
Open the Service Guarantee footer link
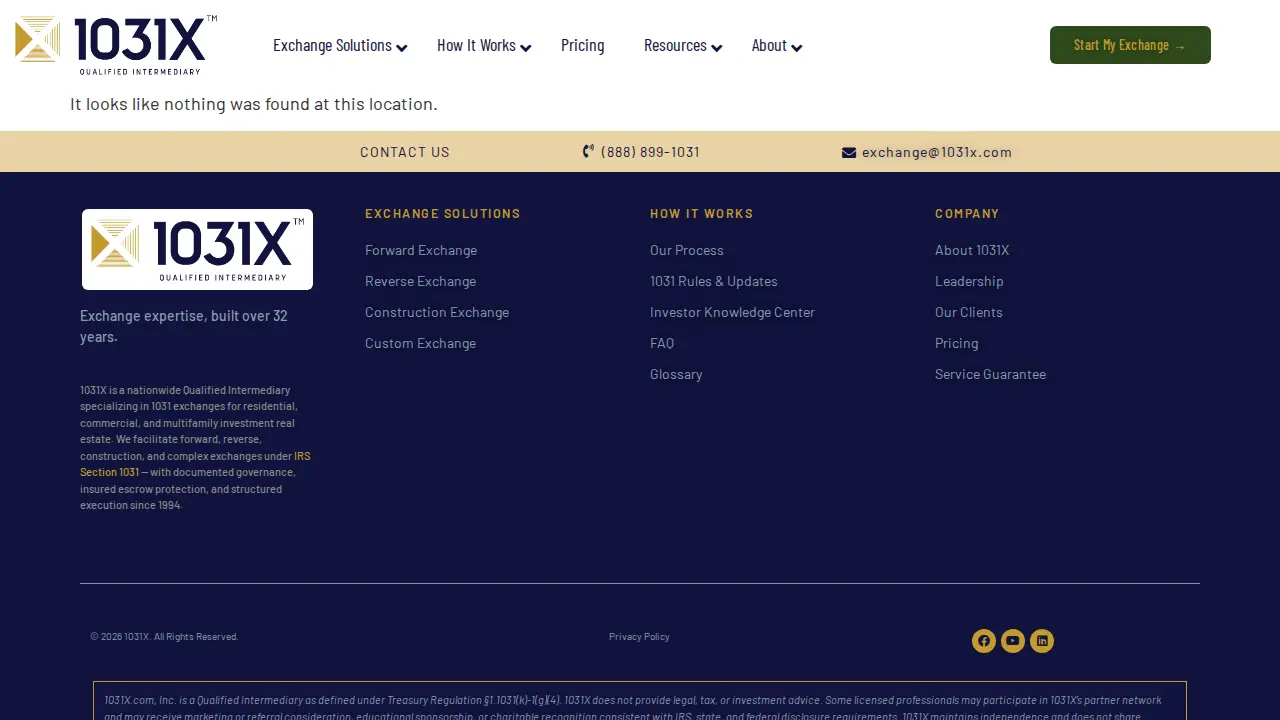pos(990,374)
